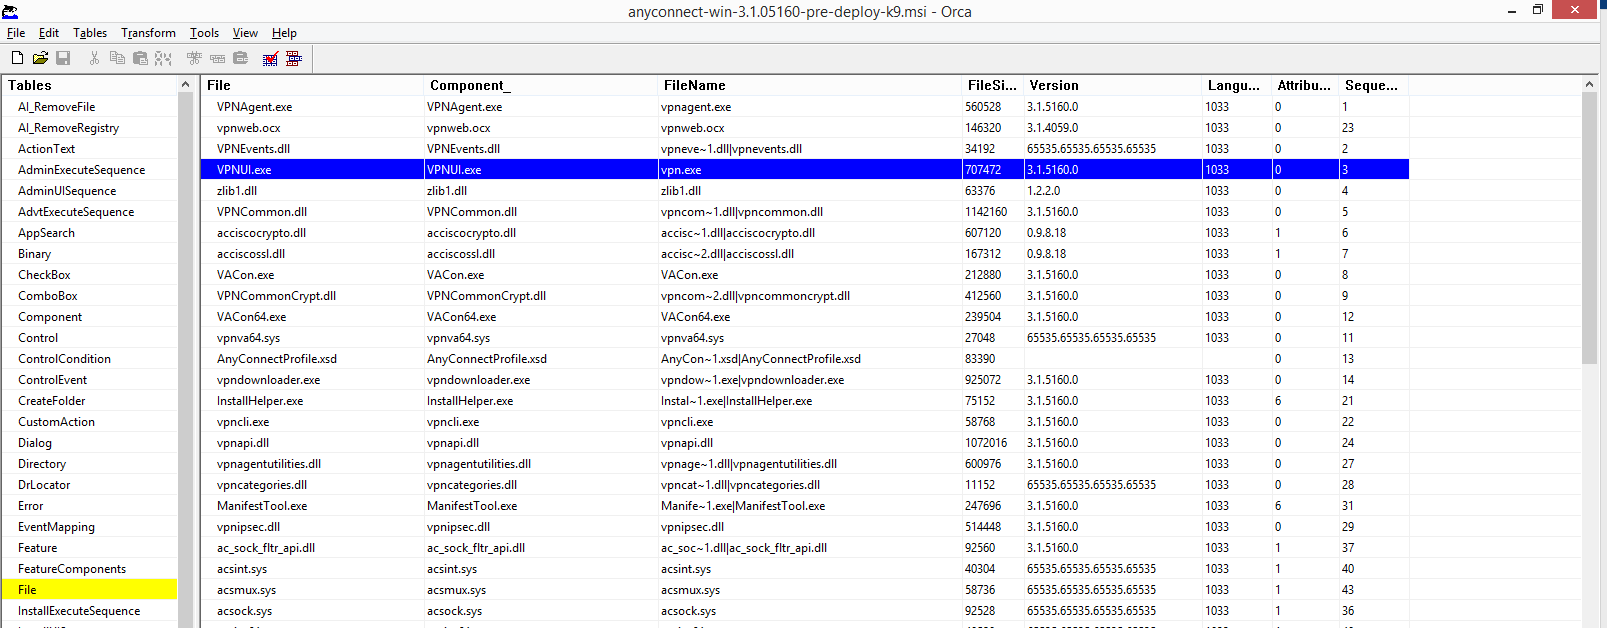Click the Language column header
The image size is (1607, 628).
(1237, 85)
